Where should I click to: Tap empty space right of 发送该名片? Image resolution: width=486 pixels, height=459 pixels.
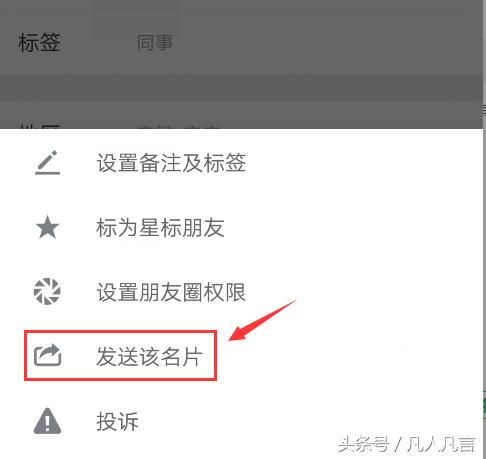[x=350, y=356]
